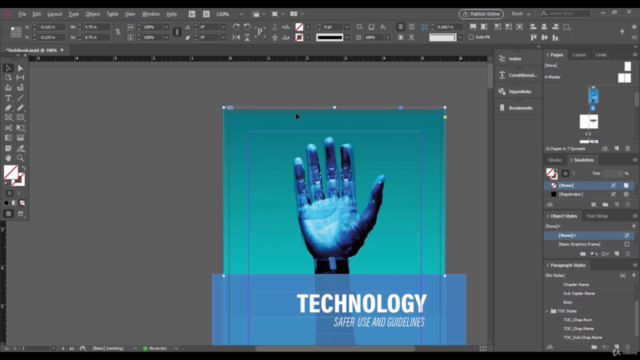Select the Pencil tool
Viewport: 640px width, 360px height.
[x=20, y=108]
